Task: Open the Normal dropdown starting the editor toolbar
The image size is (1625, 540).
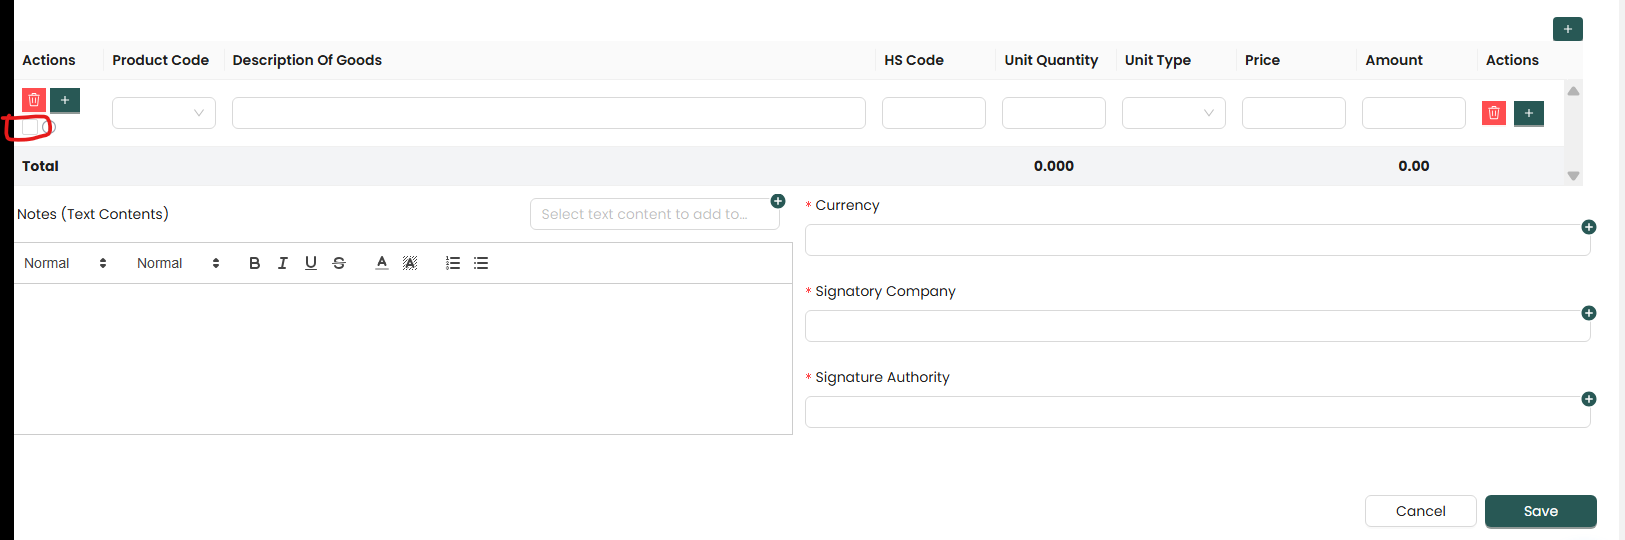Action: point(65,263)
